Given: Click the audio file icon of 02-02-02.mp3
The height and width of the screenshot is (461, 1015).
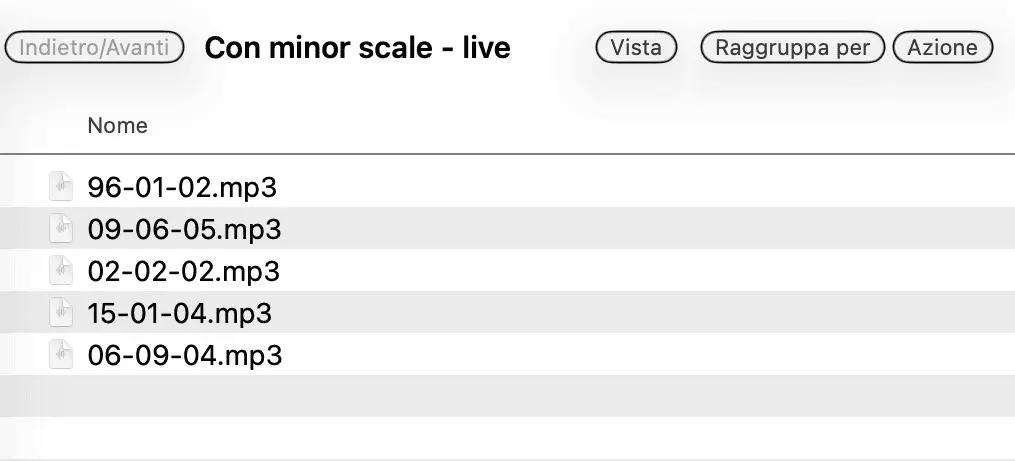Looking at the screenshot, I should tap(62, 271).
